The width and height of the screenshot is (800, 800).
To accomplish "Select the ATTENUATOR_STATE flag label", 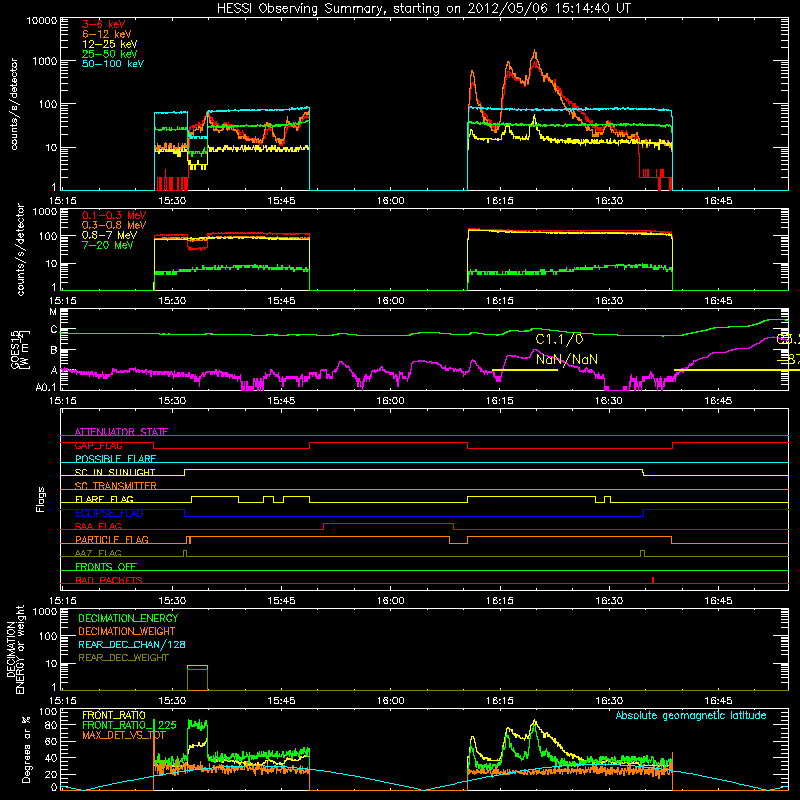I will tap(121, 432).
